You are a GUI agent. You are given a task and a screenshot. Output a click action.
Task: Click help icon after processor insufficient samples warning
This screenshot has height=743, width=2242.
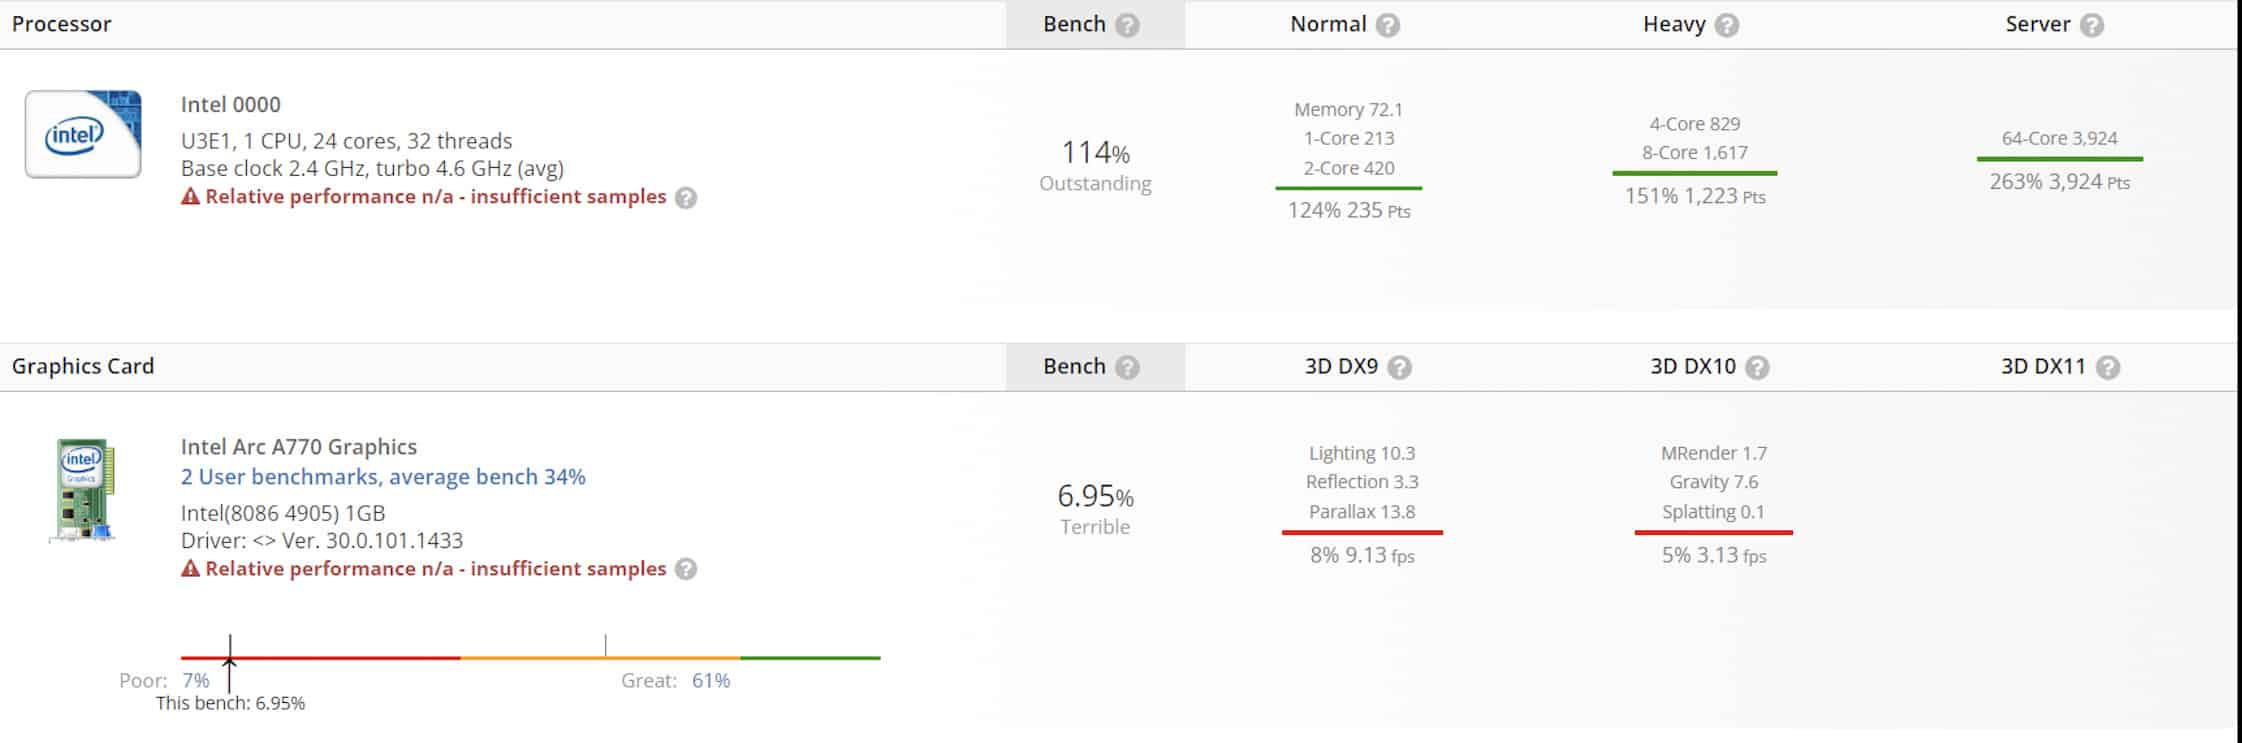pyautogui.click(x=685, y=197)
